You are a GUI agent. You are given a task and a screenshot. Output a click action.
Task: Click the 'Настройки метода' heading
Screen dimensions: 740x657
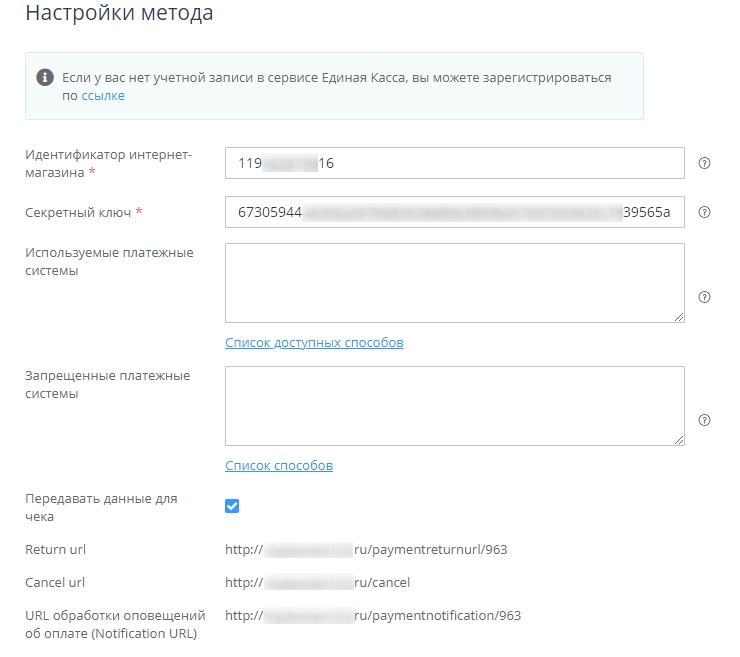119,14
